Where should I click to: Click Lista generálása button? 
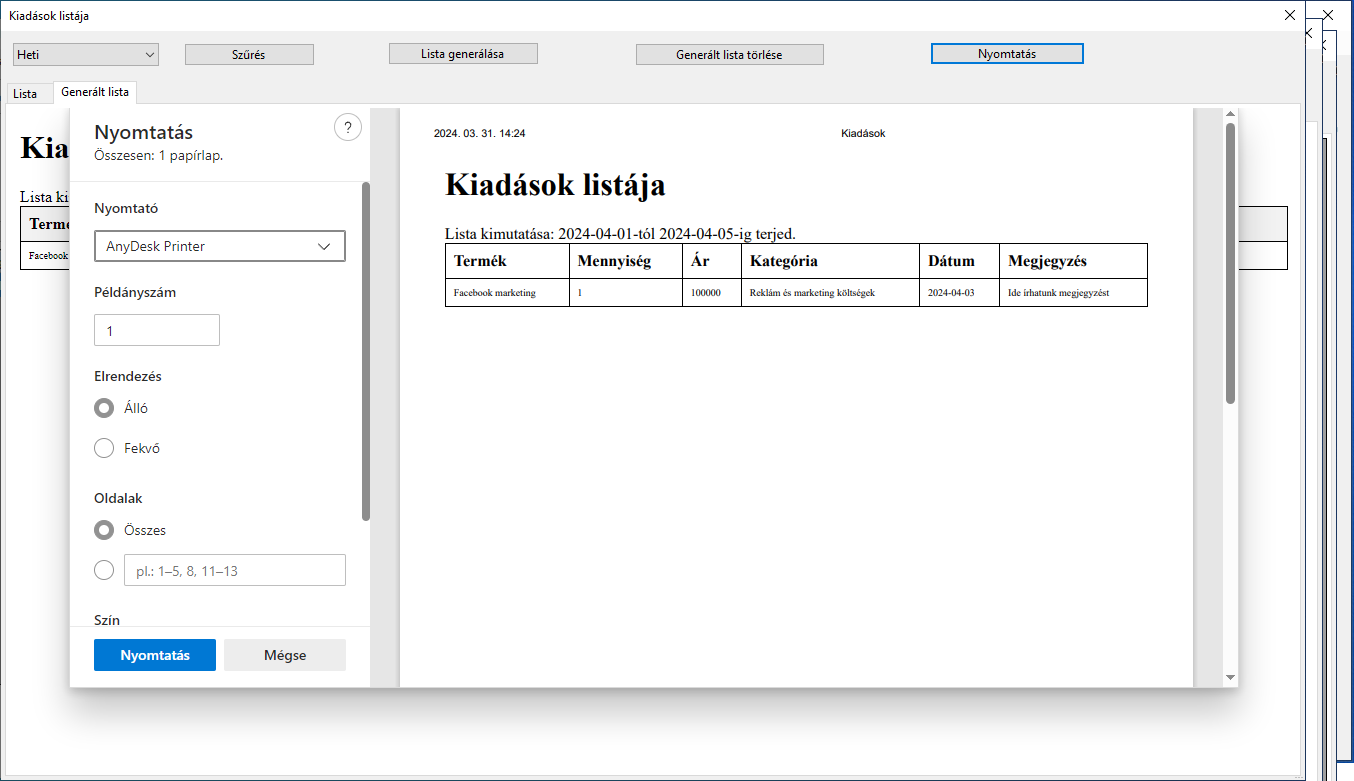[x=463, y=53]
